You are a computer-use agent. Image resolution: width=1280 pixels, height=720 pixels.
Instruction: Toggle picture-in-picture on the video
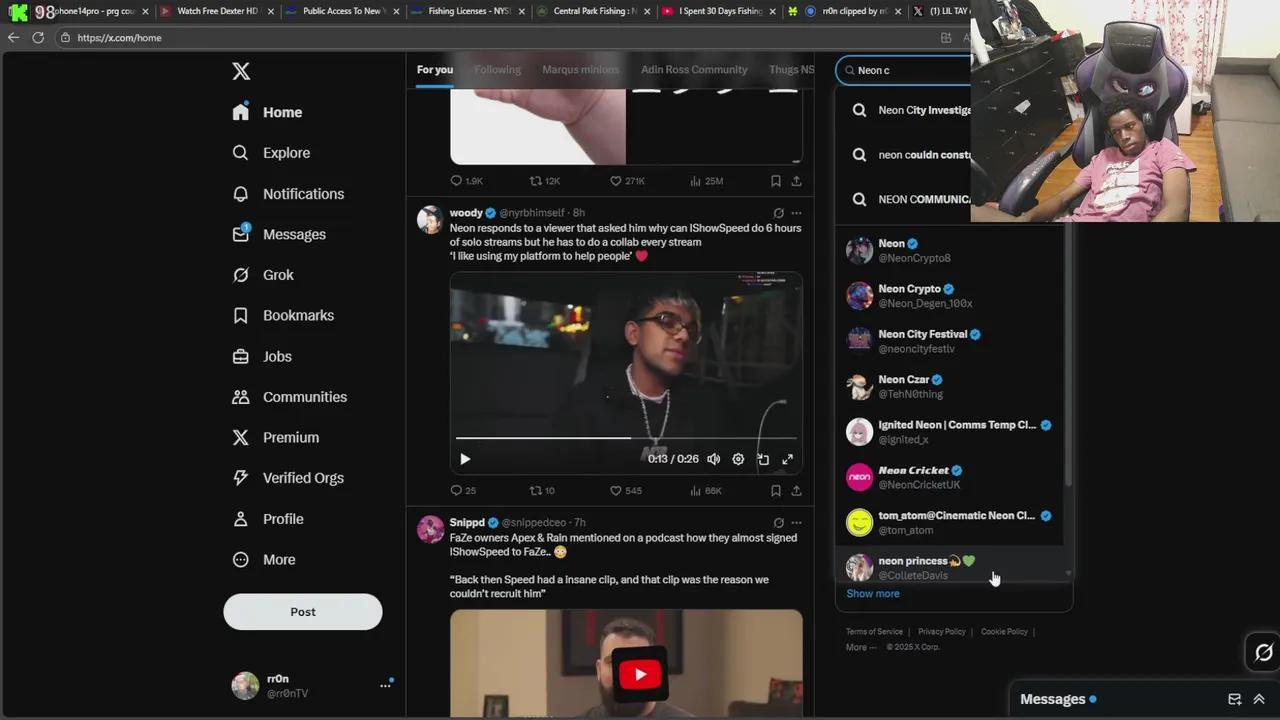763,459
